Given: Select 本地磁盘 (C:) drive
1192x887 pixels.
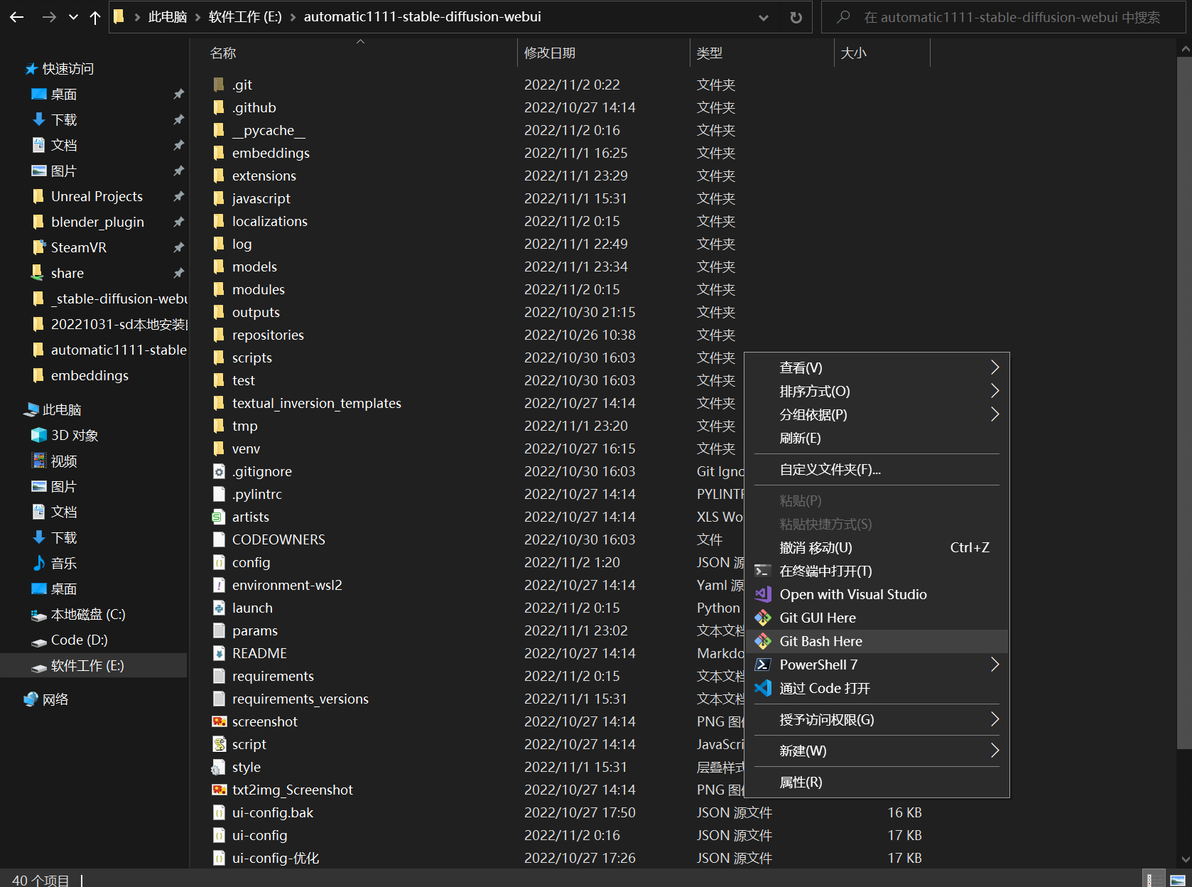Looking at the screenshot, I should 88,614.
